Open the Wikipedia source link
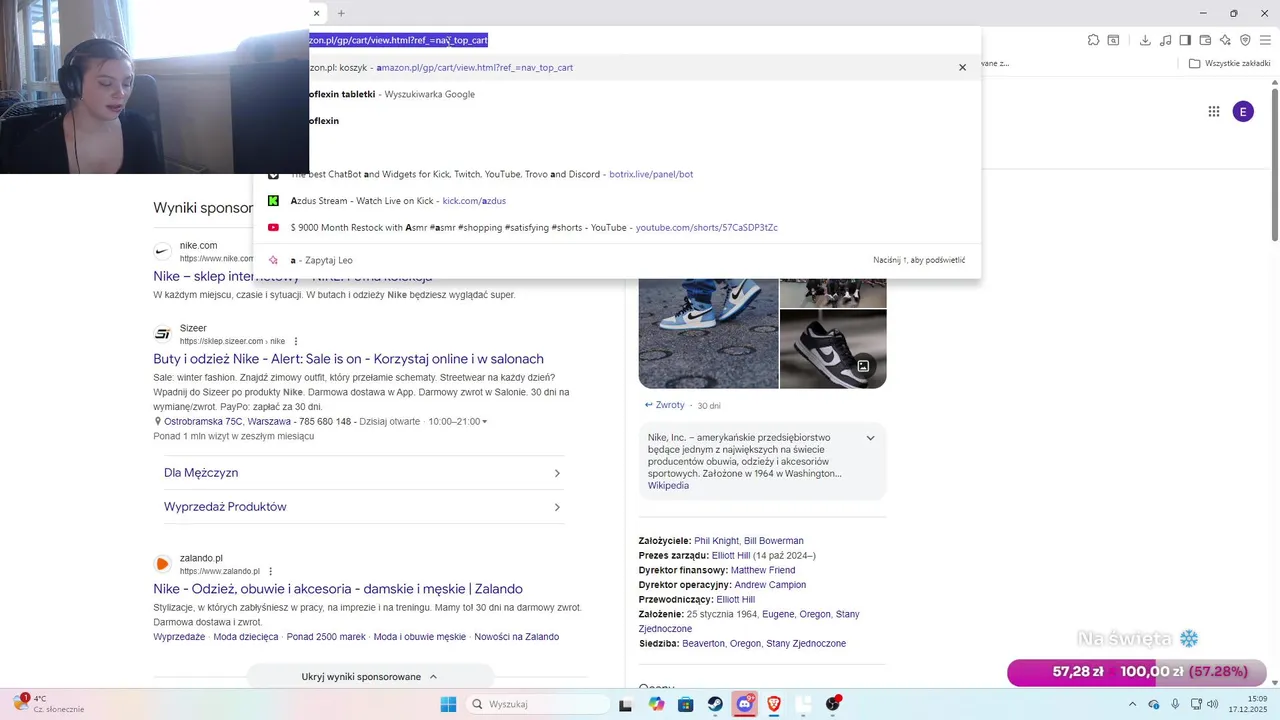 [668, 486]
